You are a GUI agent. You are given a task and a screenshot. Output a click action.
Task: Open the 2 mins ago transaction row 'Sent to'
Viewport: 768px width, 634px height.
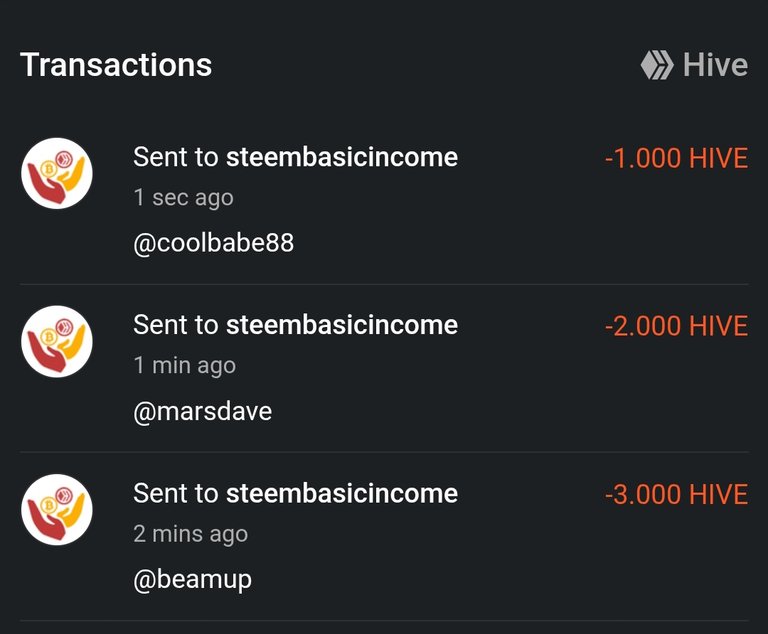tap(384, 536)
